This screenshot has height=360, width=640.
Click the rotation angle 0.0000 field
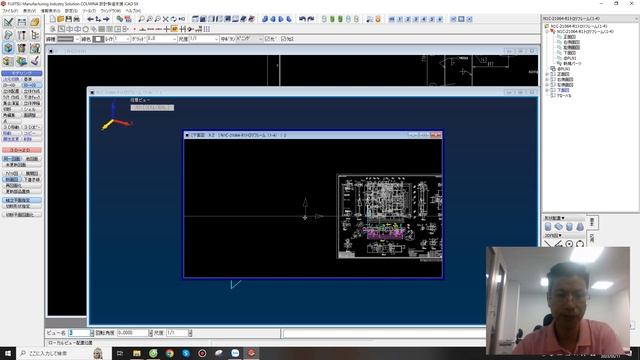pyautogui.click(x=133, y=333)
